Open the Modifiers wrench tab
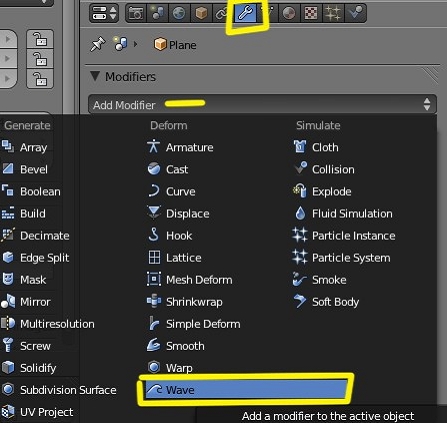The height and width of the screenshot is (423, 447). coord(246,13)
